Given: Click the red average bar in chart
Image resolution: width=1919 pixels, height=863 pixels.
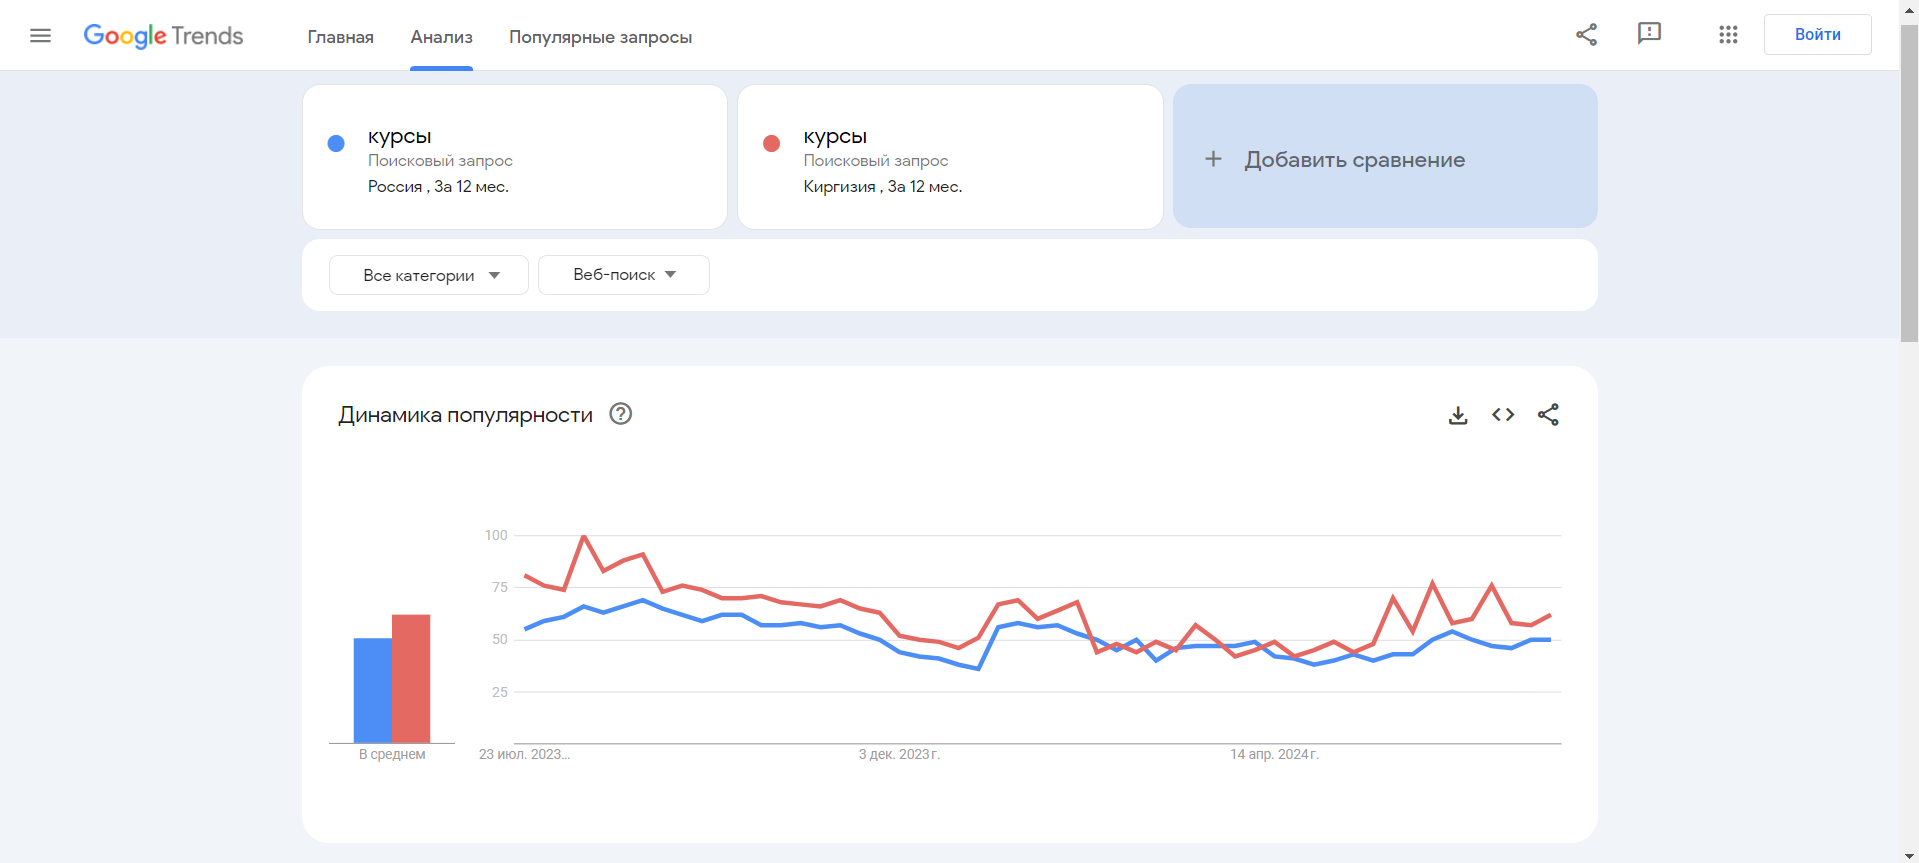Looking at the screenshot, I should click(411, 678).
